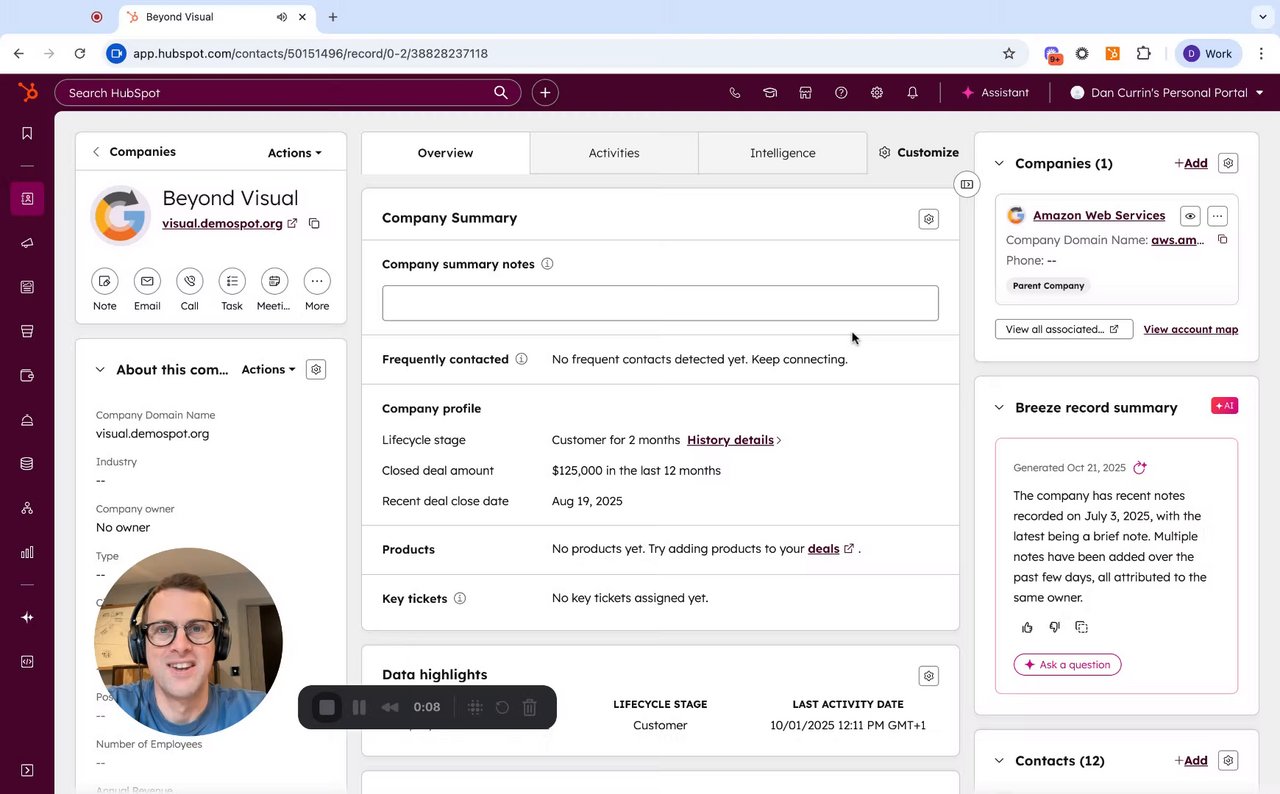The width and height of the screenshot is (1280, 794).
Task: Click the Email action button
Action: [147, 281]
